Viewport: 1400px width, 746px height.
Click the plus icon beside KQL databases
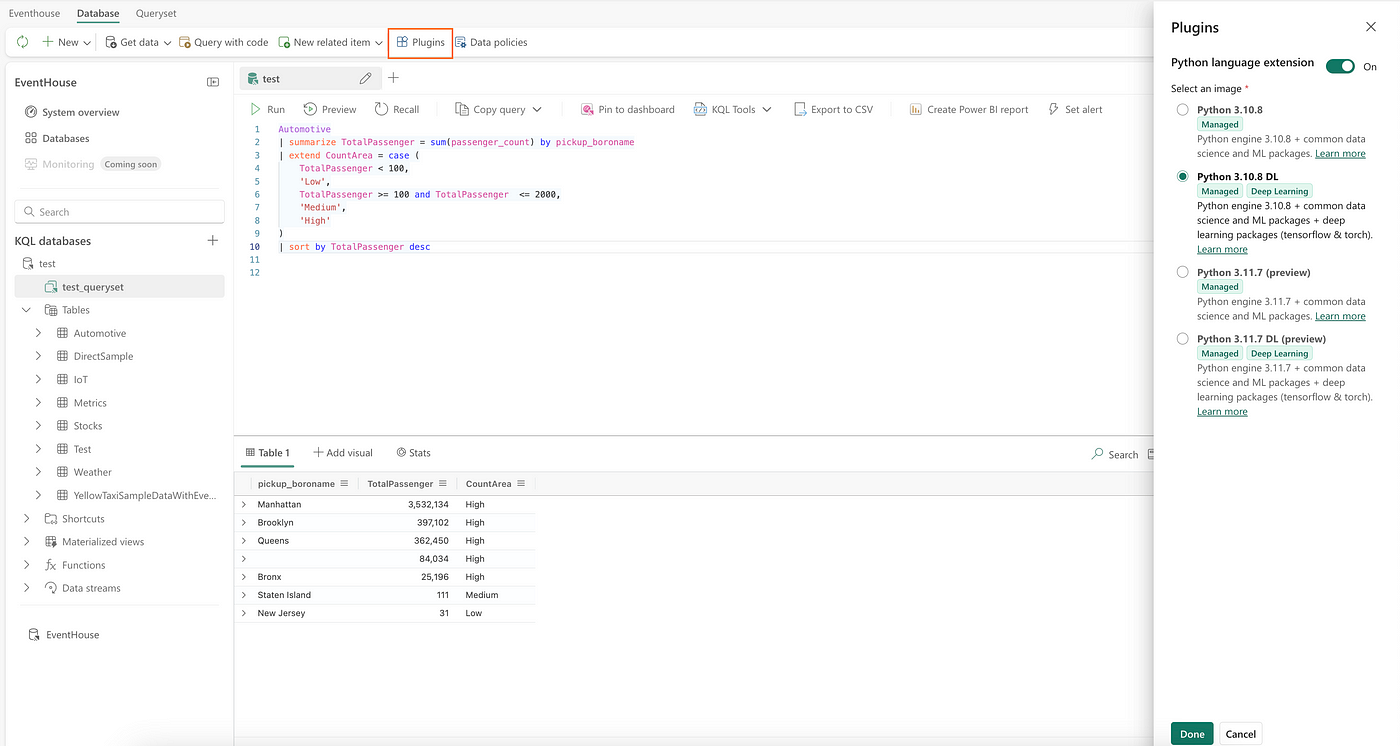212,241
